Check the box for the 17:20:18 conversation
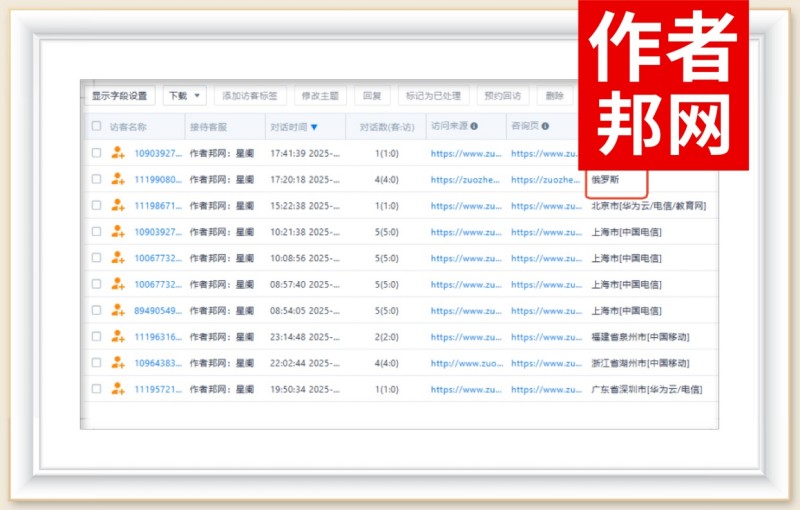Viewport: 800px width, 510px height. pos(96,180)
